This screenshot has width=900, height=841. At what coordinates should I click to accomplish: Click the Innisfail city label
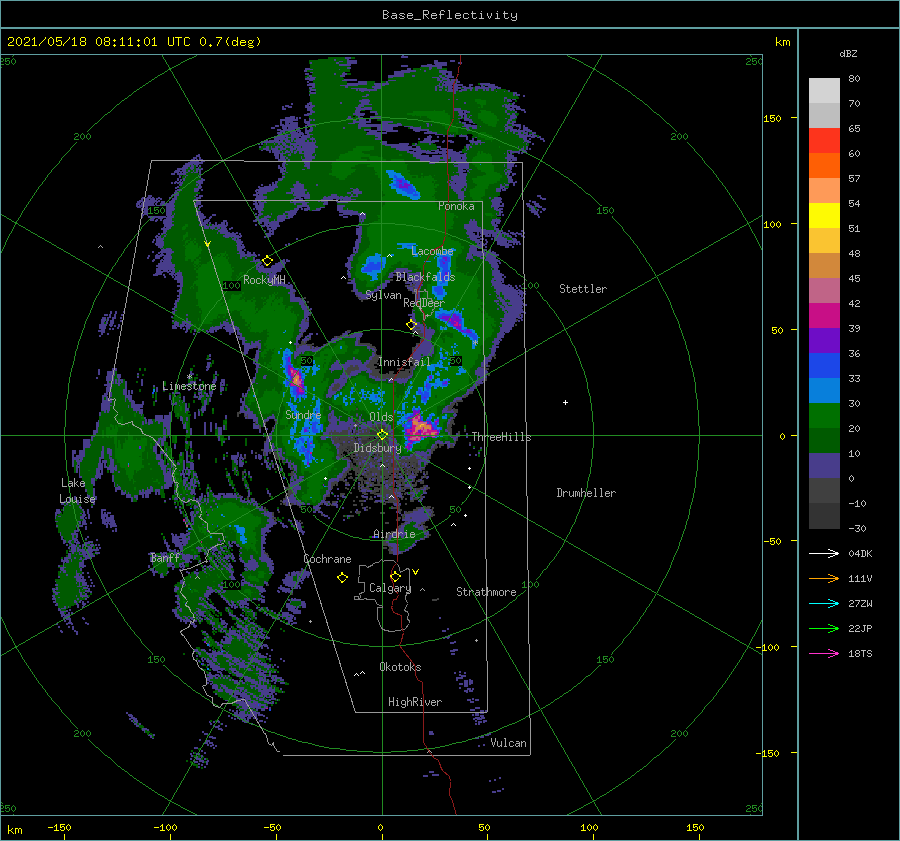tap(404, 362)
